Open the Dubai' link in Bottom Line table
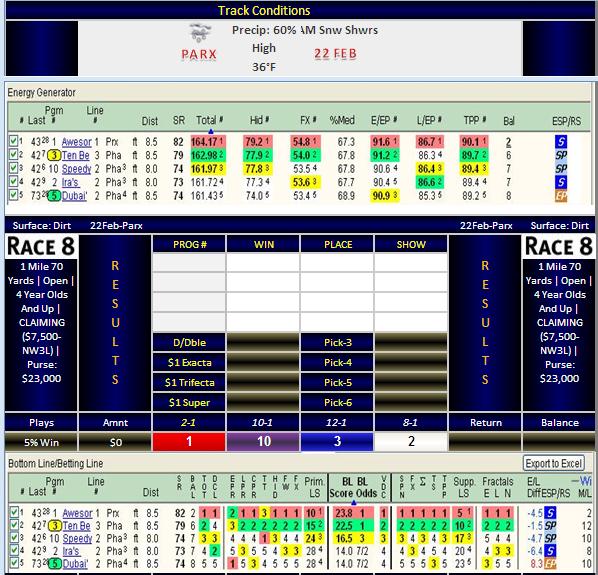598x575 pixels. (75, 564)
